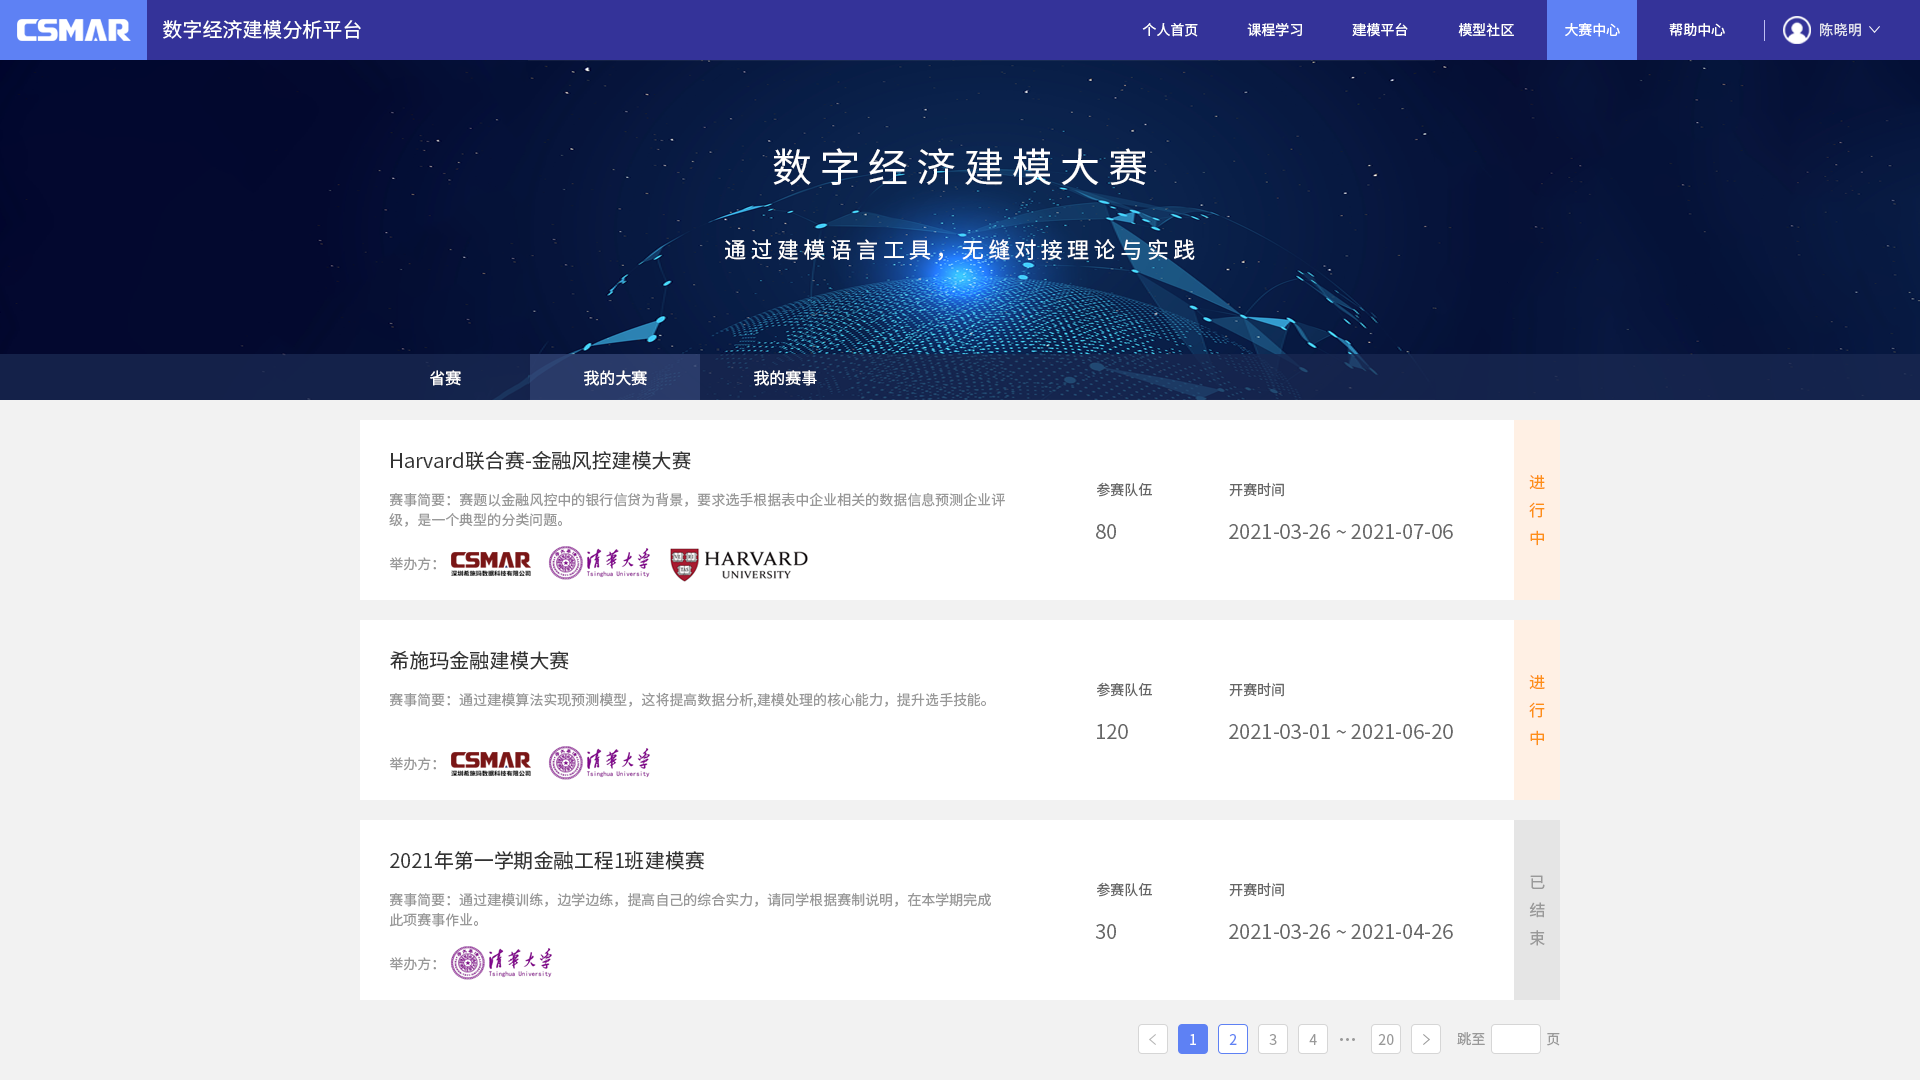
Task: Switch to the 省赛 tab
Action: (445, 378)
